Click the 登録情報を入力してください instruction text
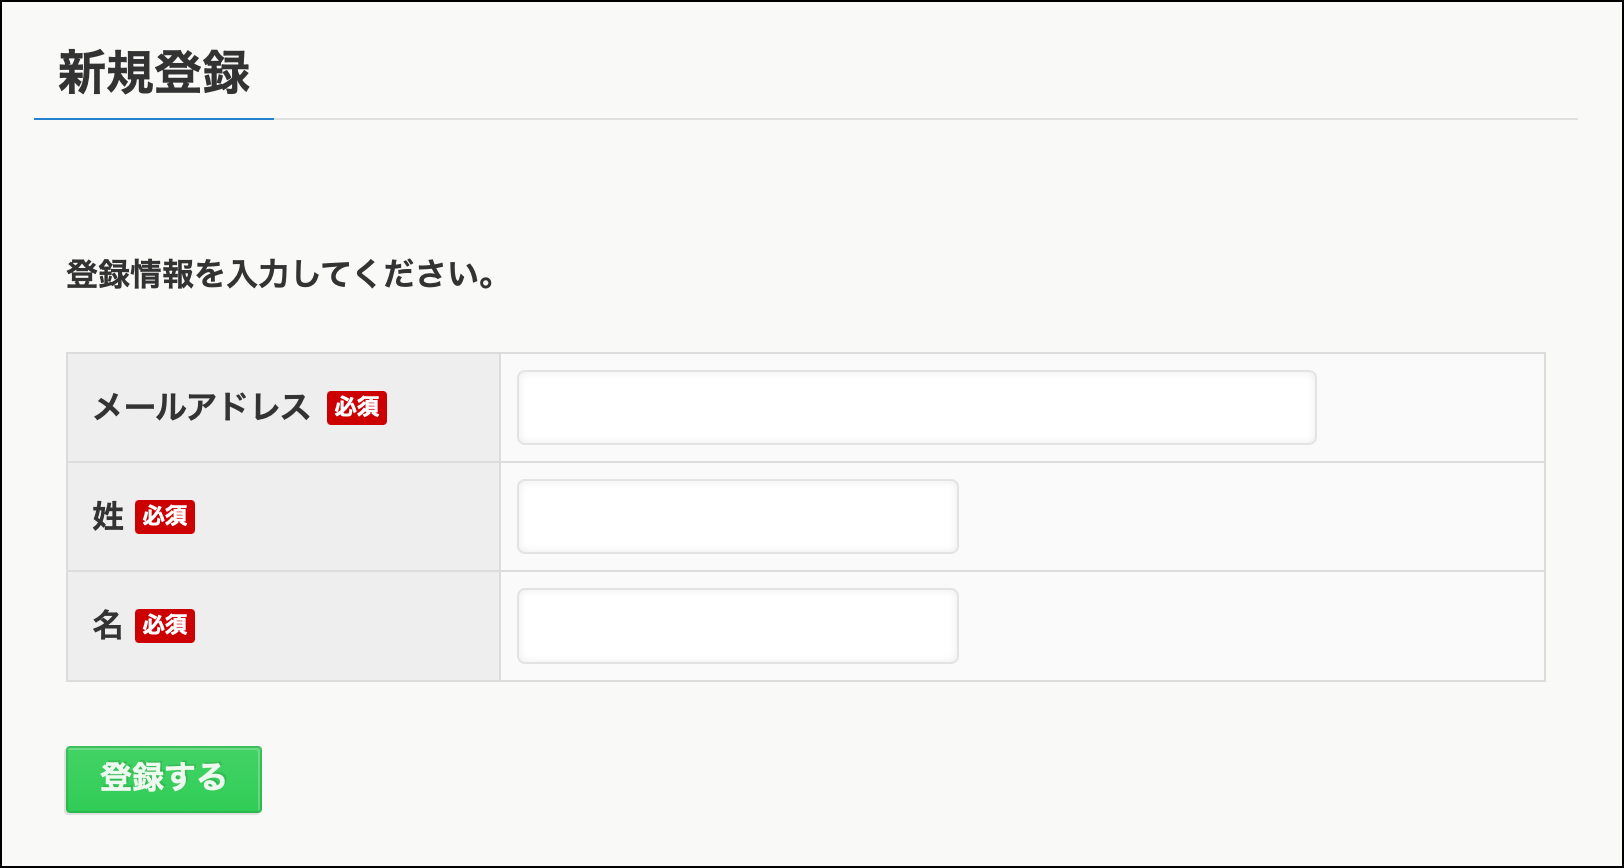The height and width of the screenshot is (868, 1624). (280, 274)
